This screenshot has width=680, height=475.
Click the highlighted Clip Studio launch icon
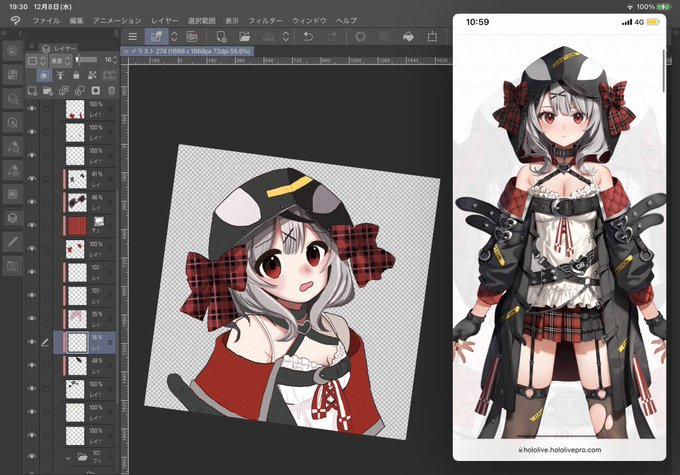pos(156,37)
